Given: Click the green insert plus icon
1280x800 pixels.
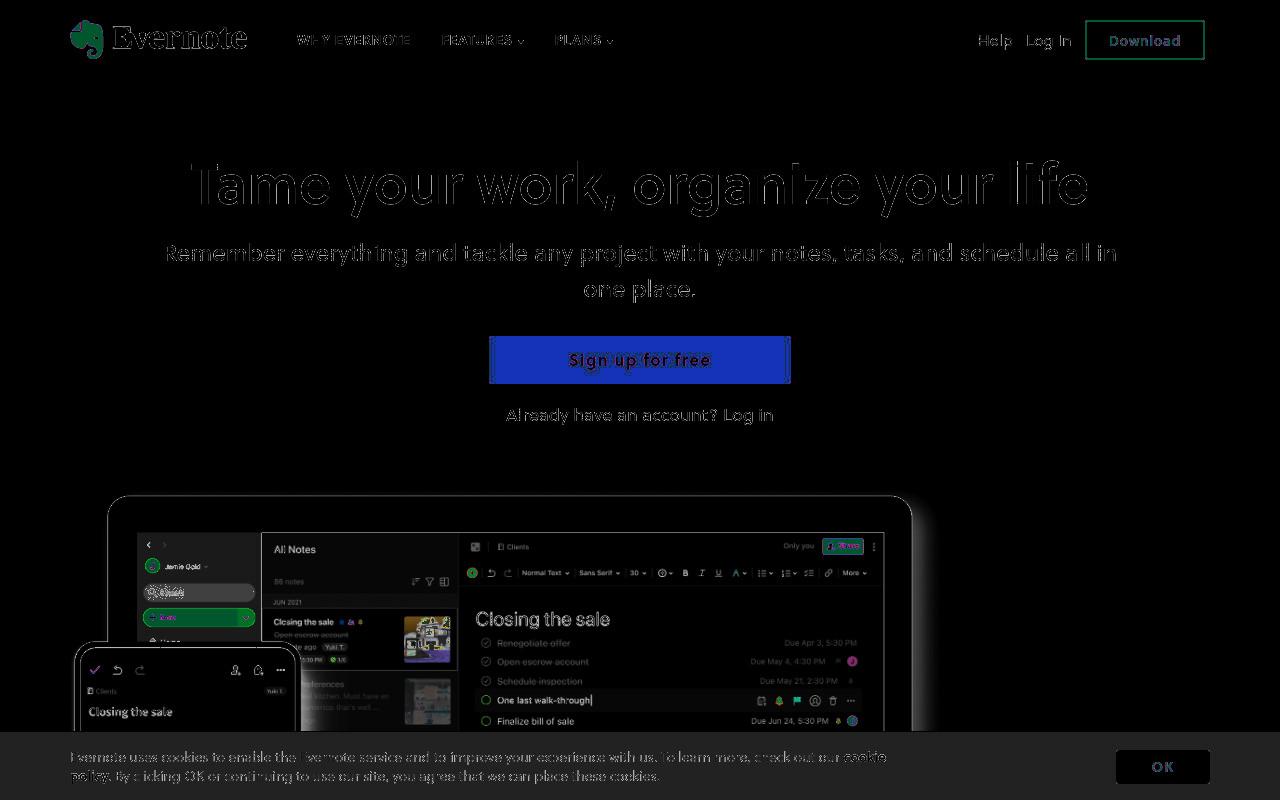Looking at the screenshot, I should 472,573.
